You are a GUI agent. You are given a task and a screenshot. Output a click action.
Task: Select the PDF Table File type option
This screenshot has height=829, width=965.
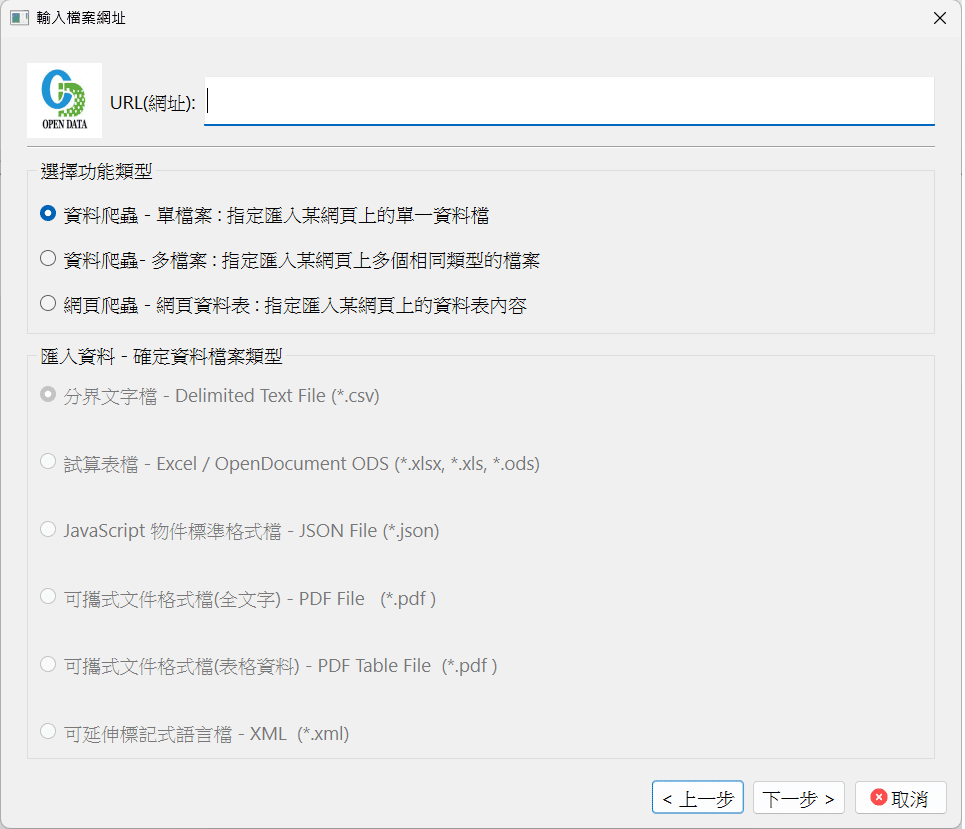pos(47,663)
